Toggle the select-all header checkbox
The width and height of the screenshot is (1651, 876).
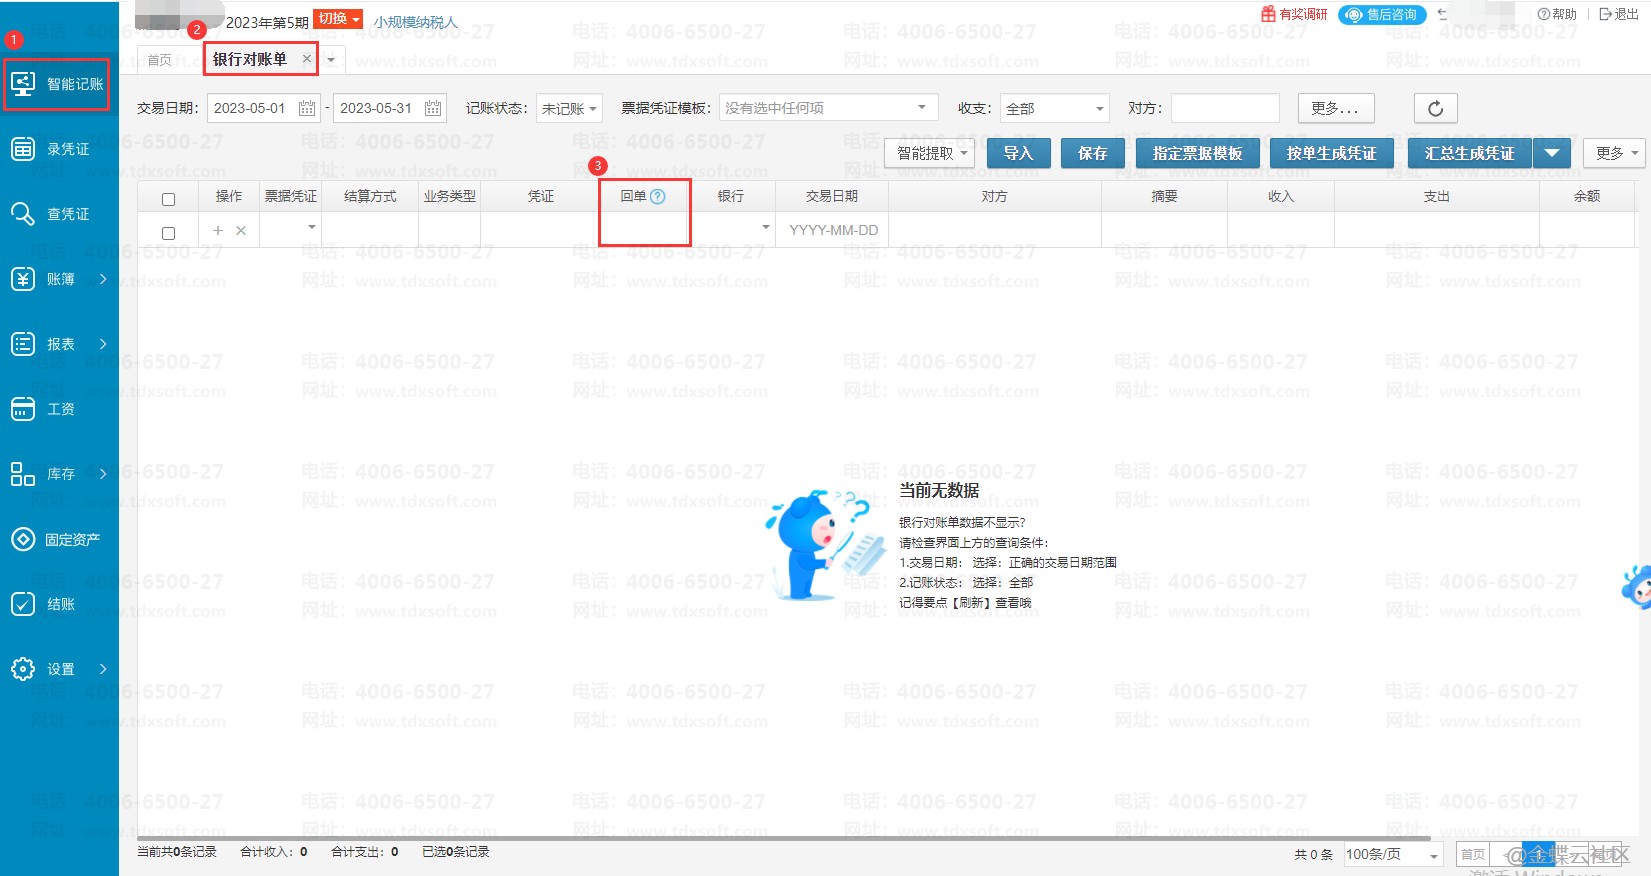[168, 199]
